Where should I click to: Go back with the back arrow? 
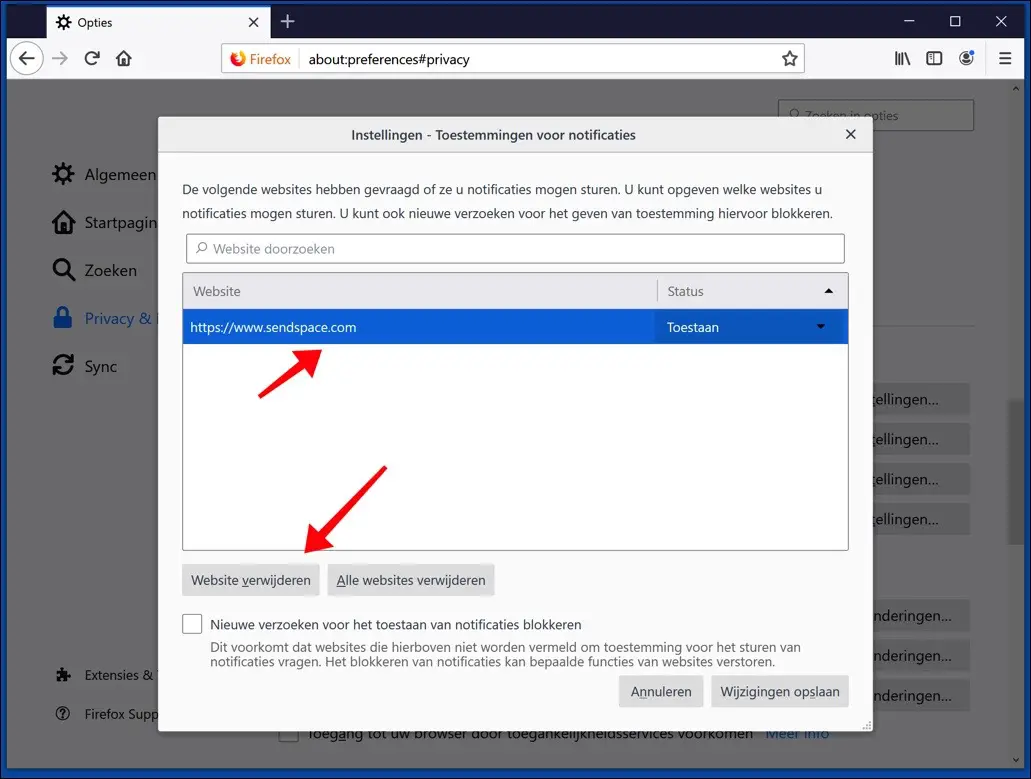click(26, 59)
